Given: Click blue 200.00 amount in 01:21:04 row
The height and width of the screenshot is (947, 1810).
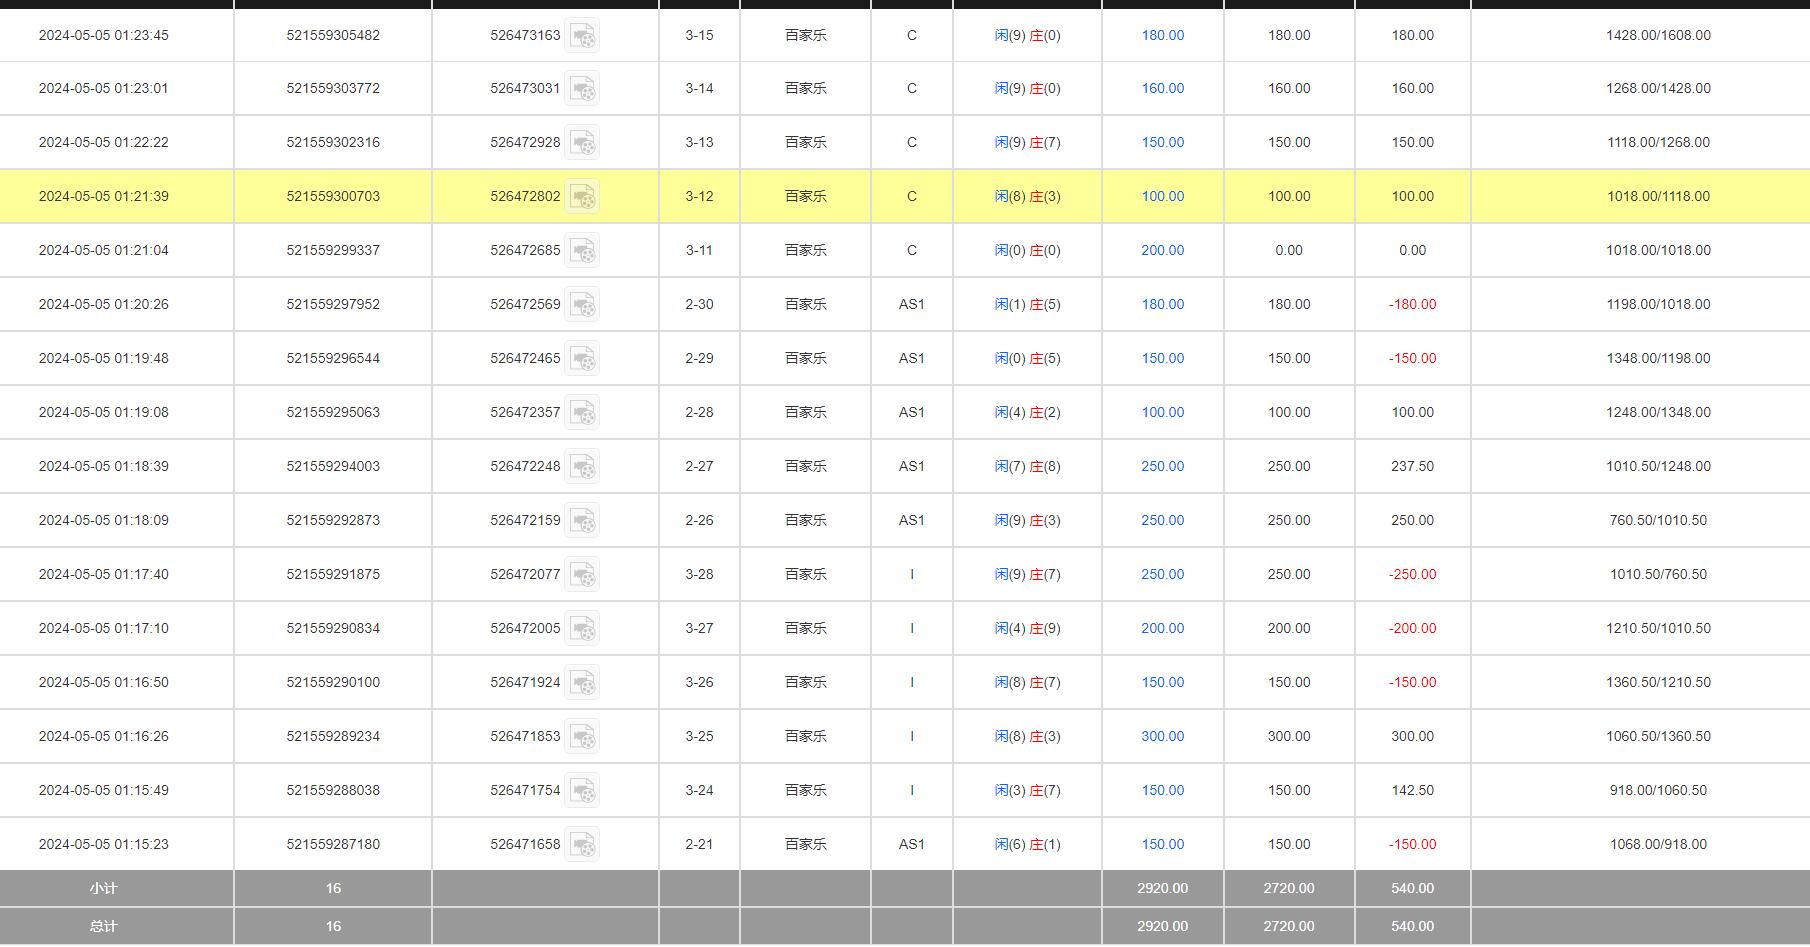Looking at the screenshot, I should [x=1162, y=251].
